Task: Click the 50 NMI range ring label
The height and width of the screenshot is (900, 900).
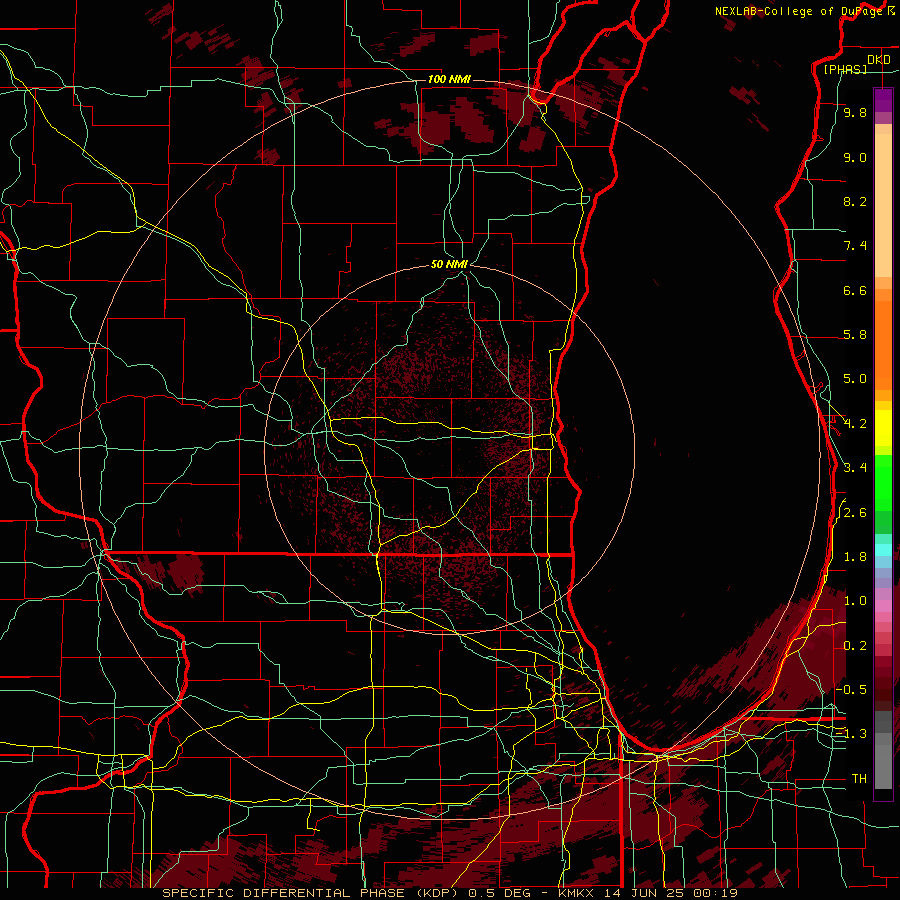Action: [449, 264]
